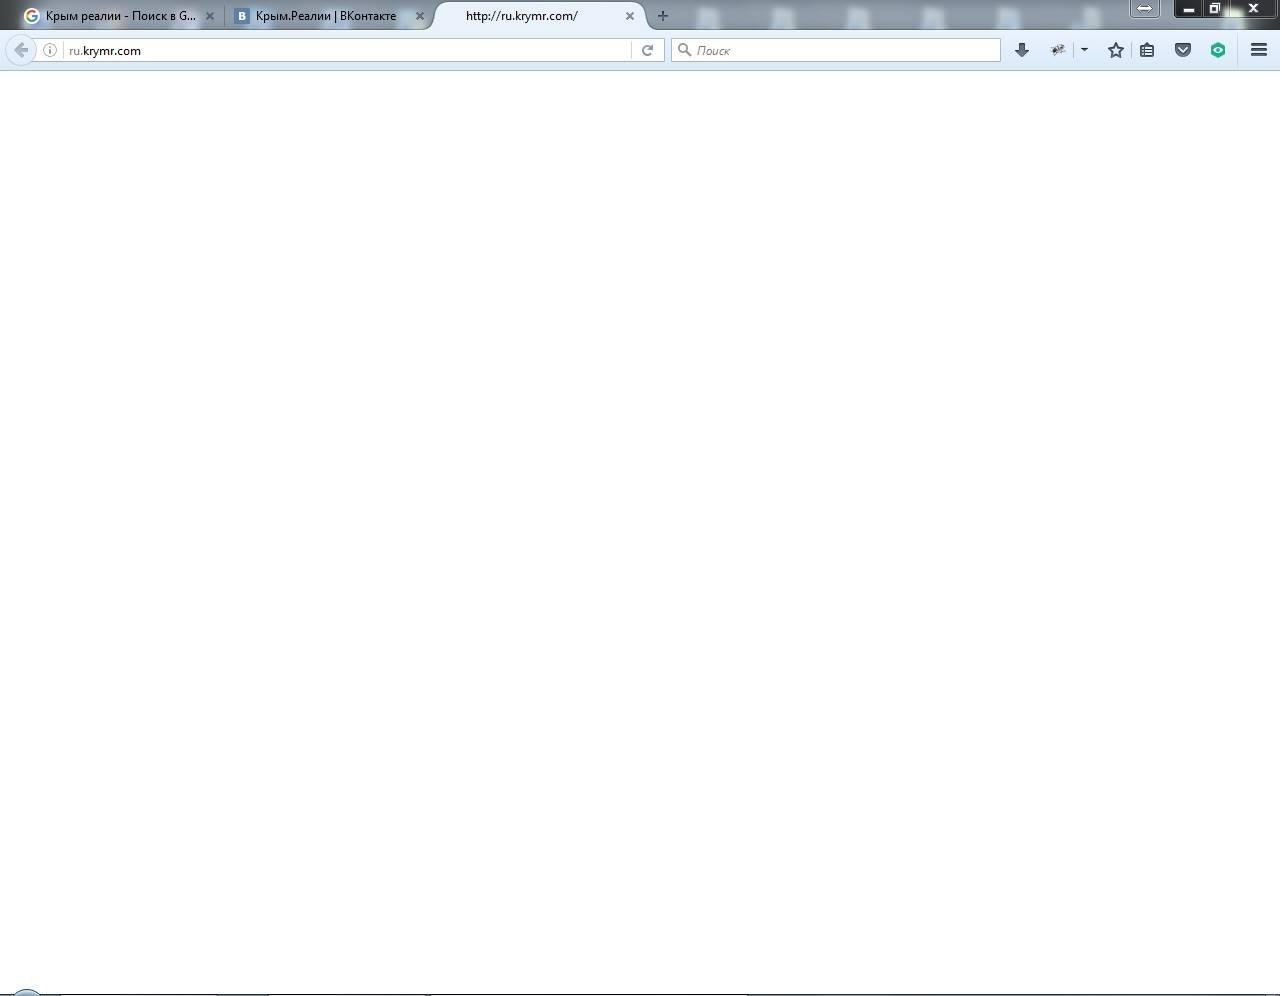The width and height of the screenshot is (1282, 996).
Task: Reload the current page
Action: point(647,50)
